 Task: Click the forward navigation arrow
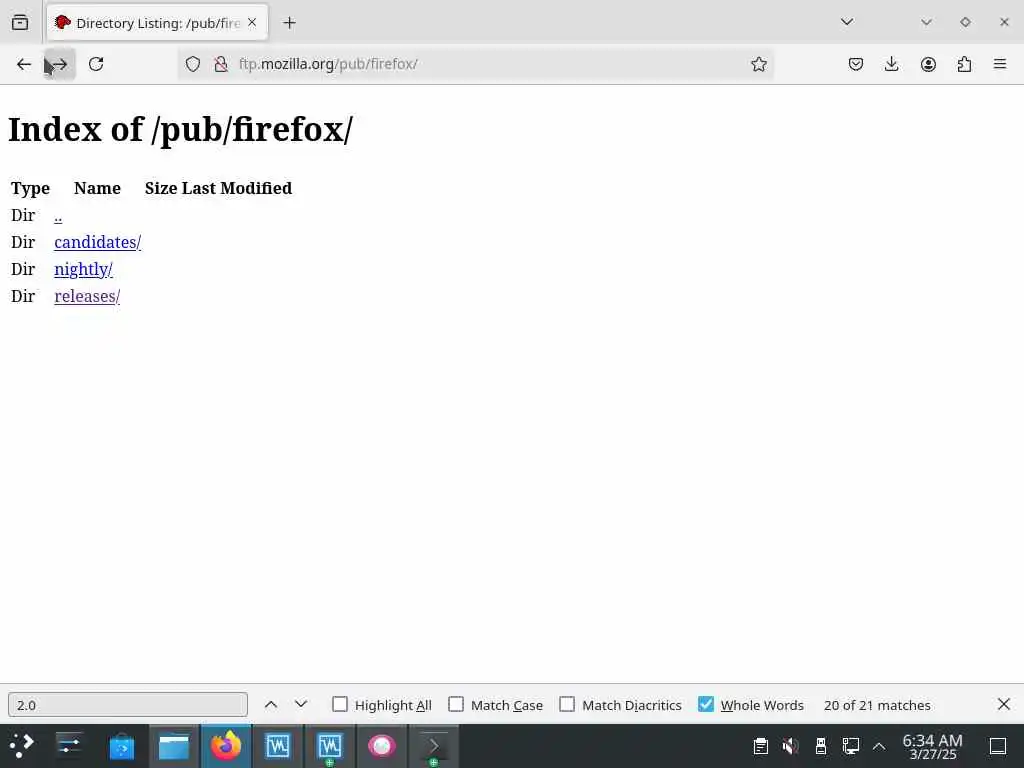tap(59, 64)
